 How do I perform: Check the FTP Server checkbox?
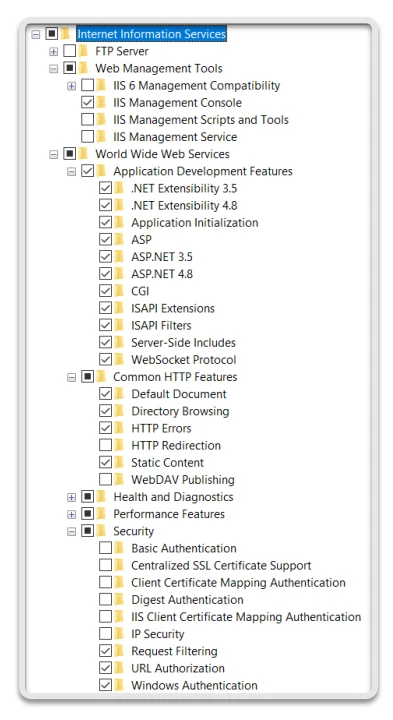pos(69,51)
